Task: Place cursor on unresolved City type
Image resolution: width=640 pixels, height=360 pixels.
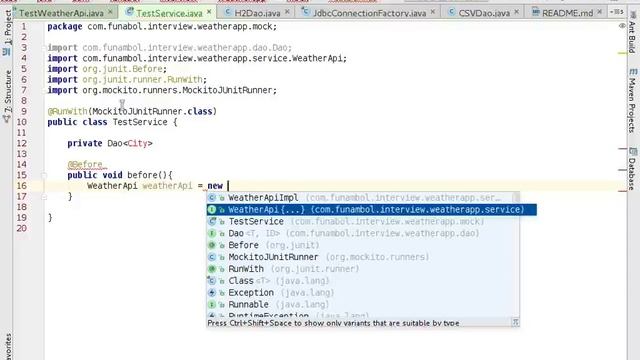Action: tap(138, 143)
